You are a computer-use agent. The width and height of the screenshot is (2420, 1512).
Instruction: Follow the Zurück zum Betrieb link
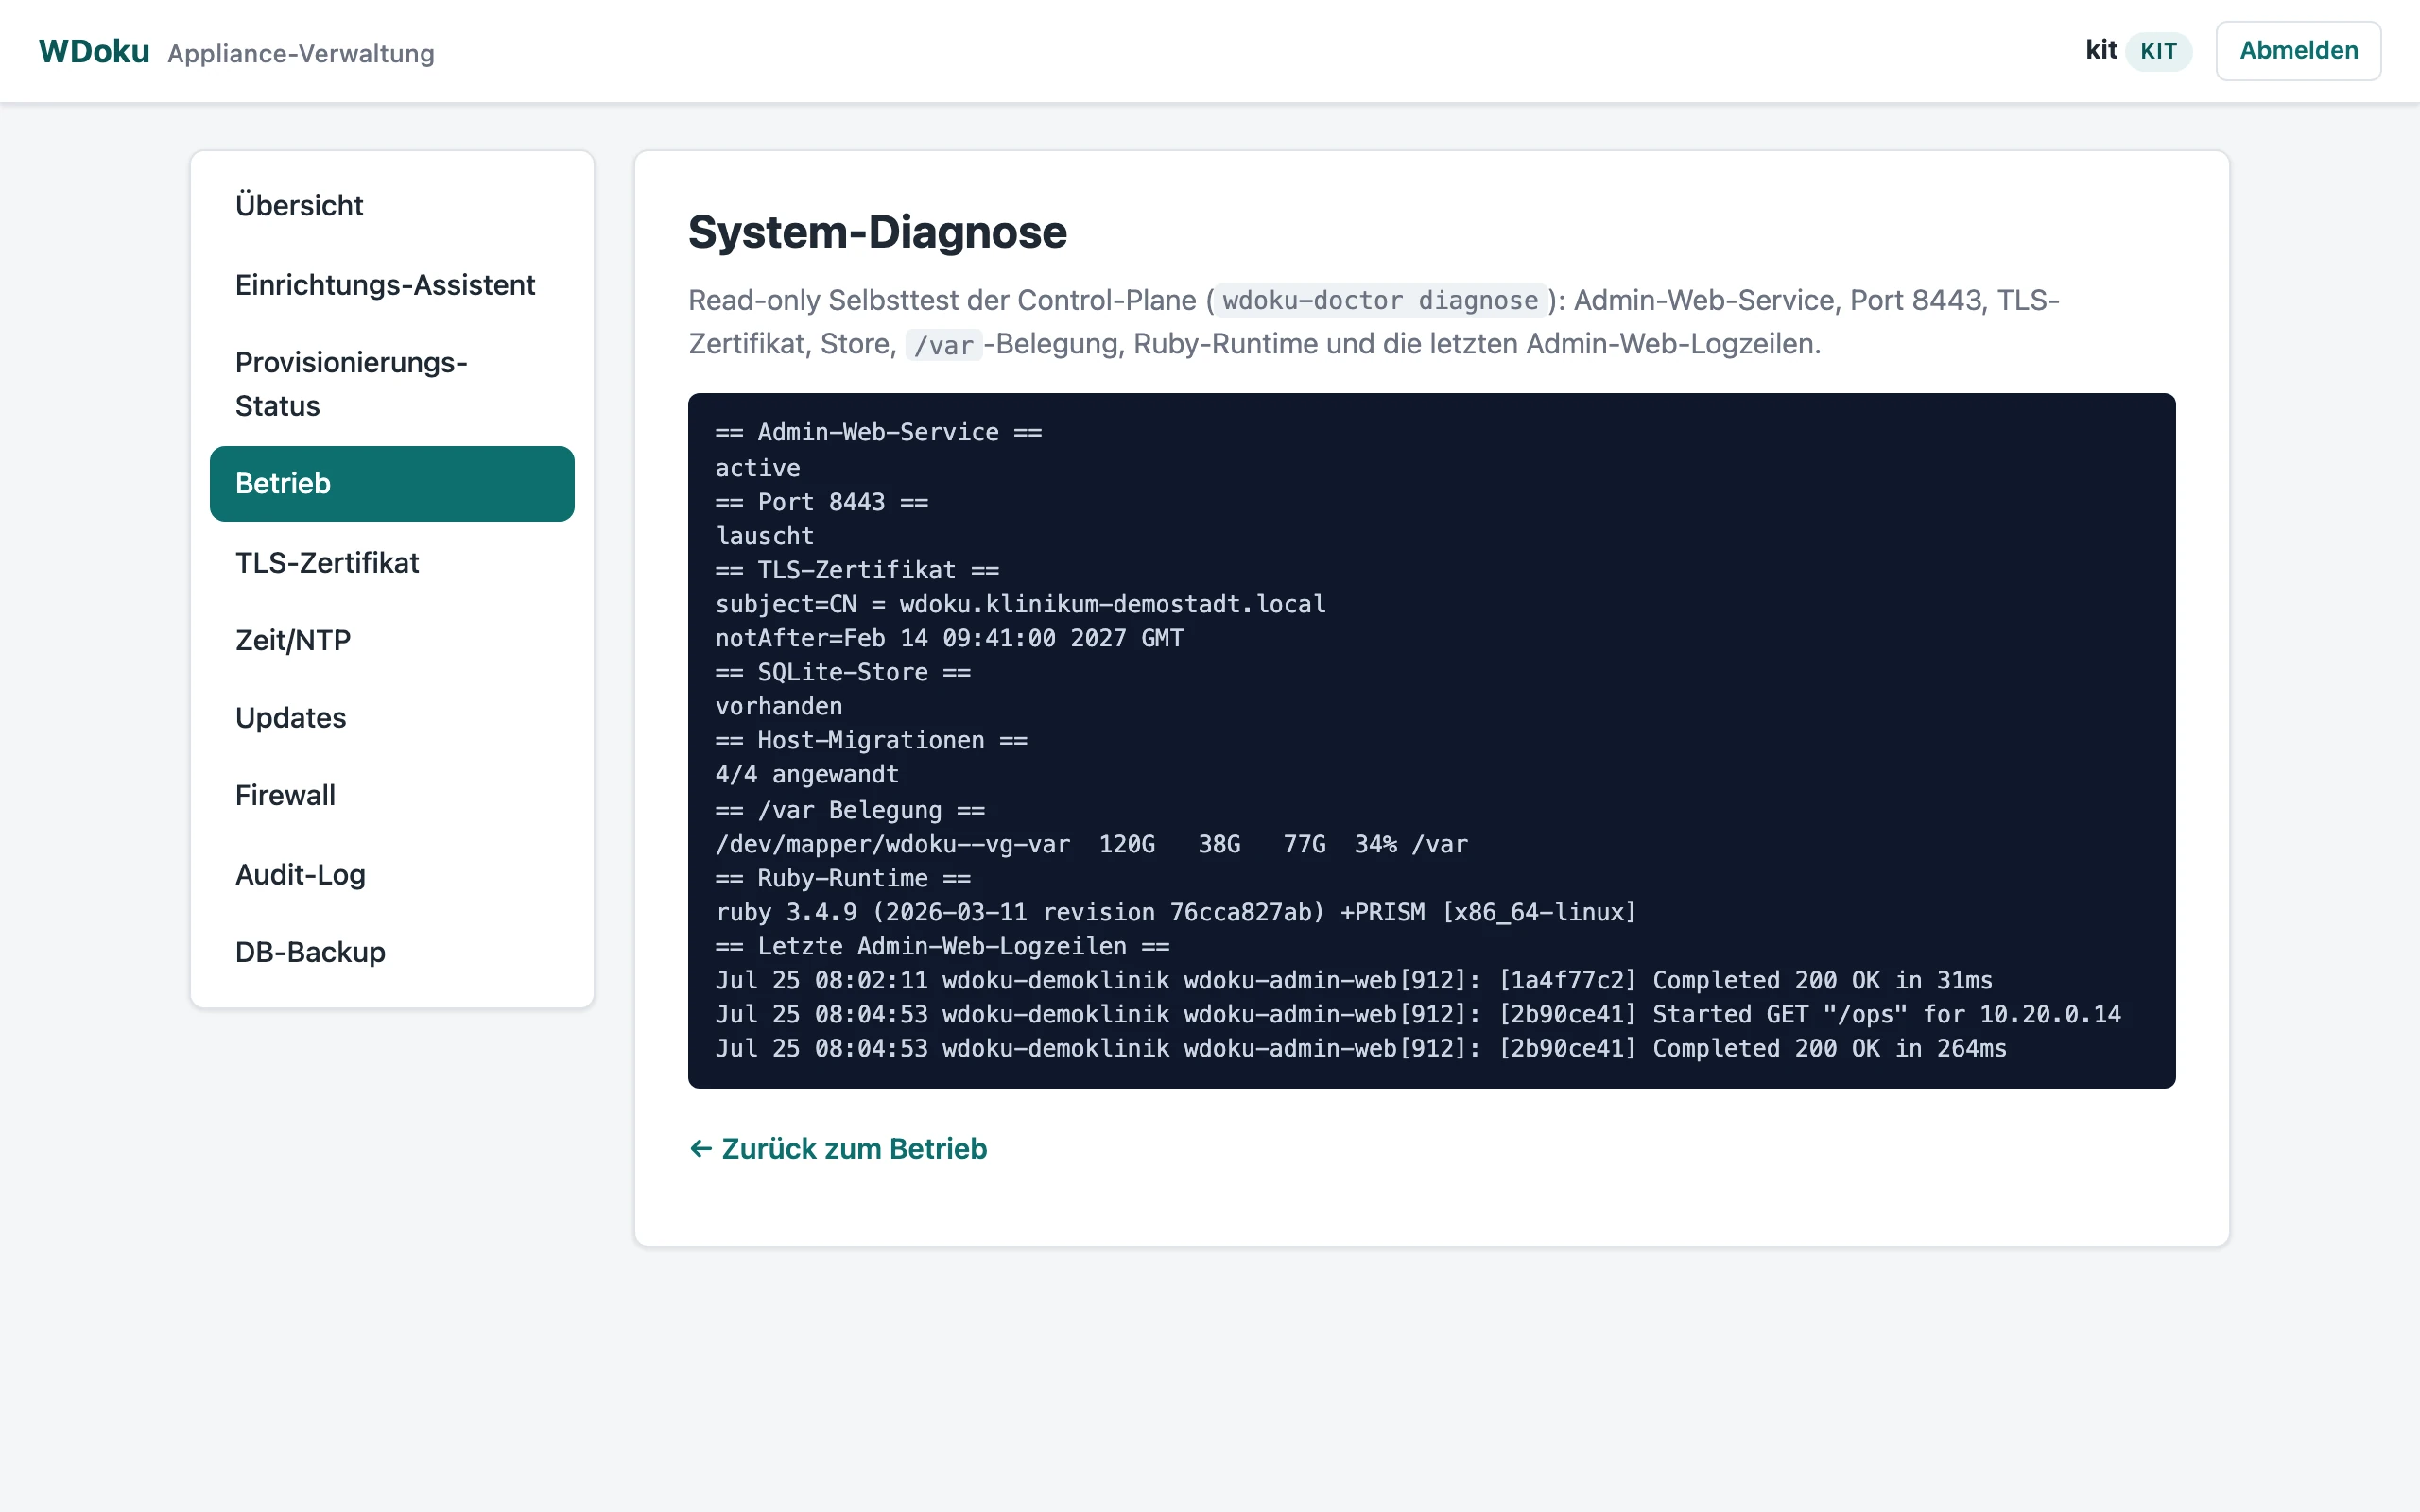[838, 1149]
